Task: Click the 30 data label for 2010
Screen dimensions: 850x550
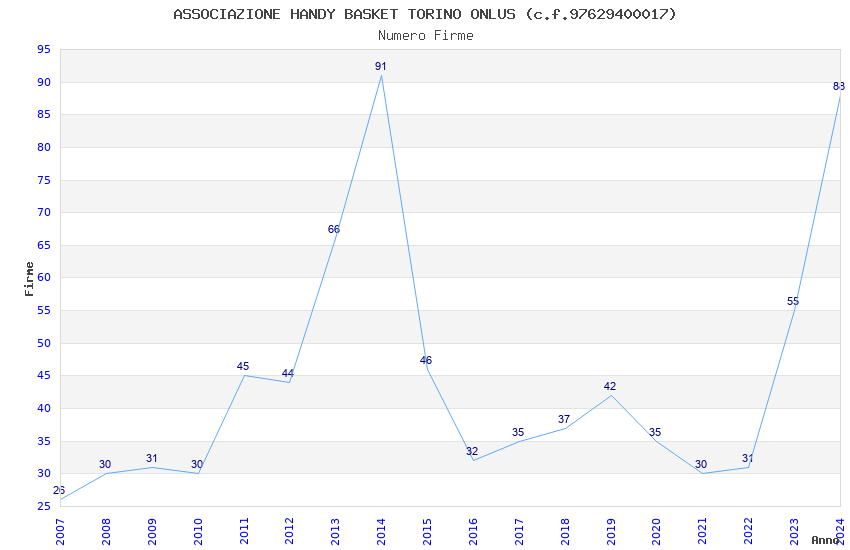Action: point(197,464)
